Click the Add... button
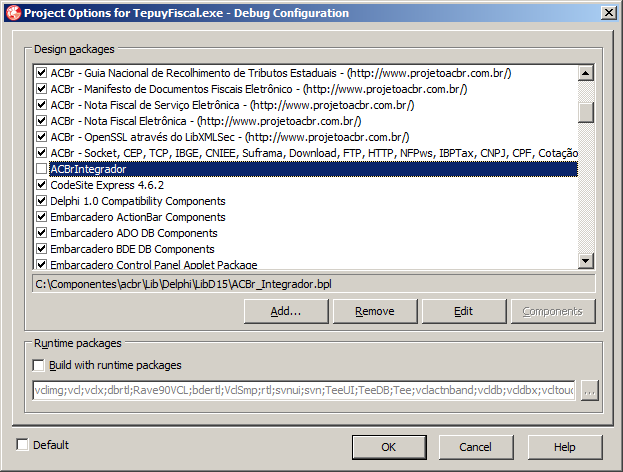 286,311
